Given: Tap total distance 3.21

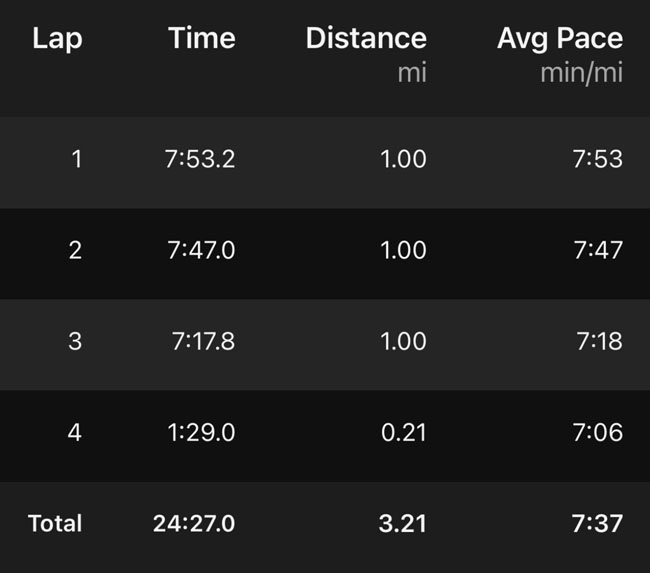Looking at the screenshot, I should 404,523.
